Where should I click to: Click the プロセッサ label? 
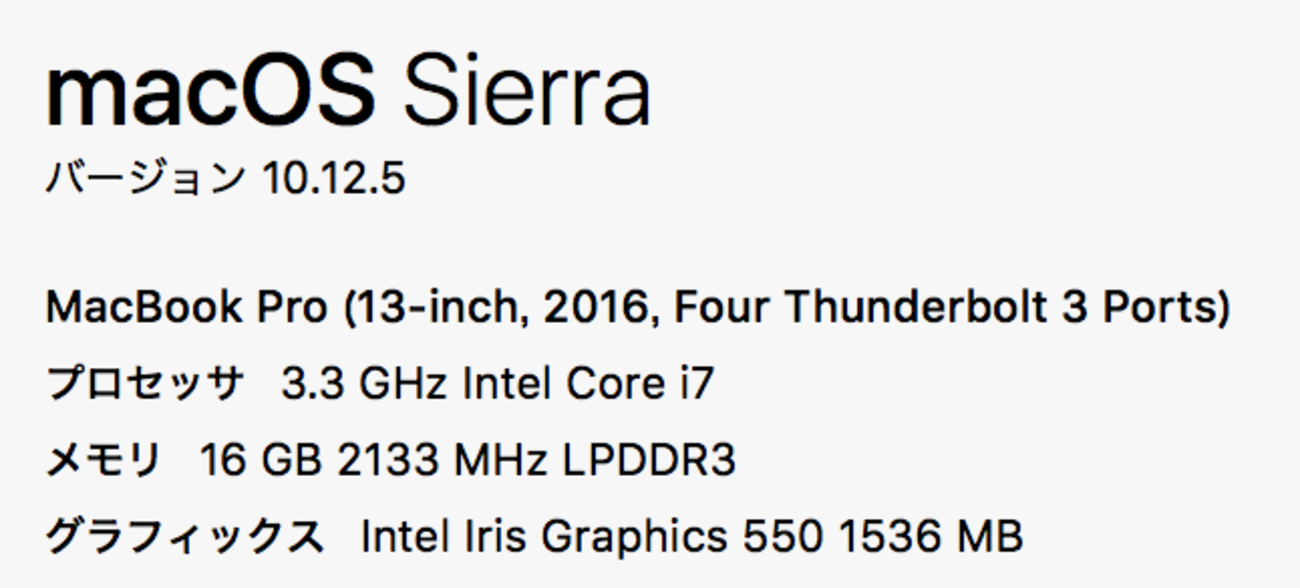click(x=145, y=385)
